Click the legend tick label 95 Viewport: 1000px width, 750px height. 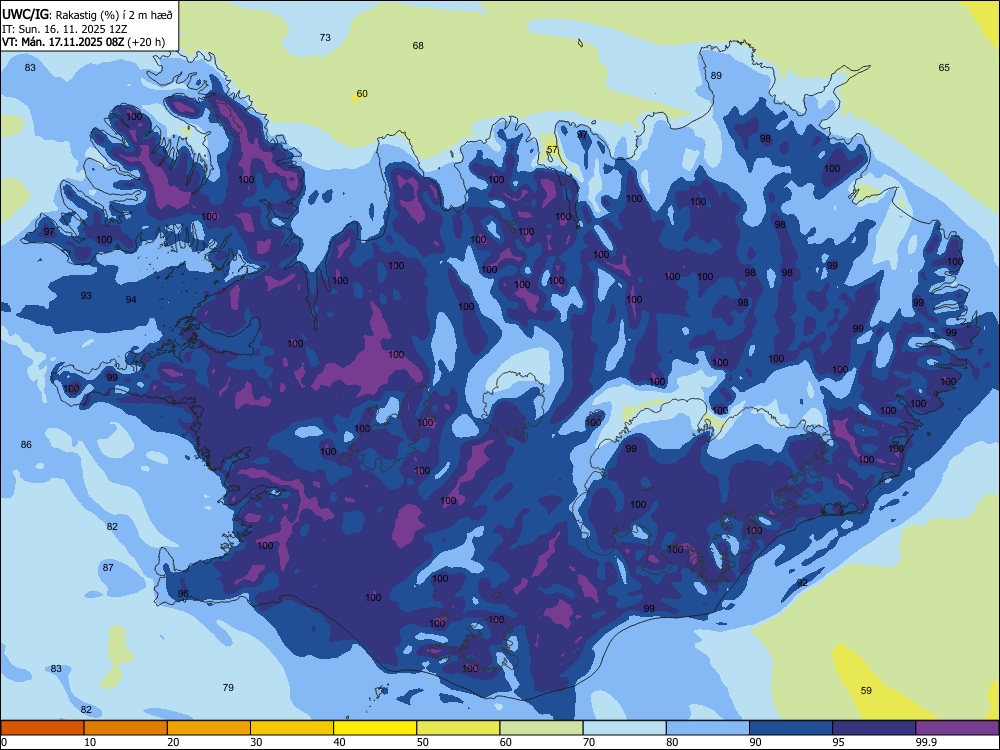pos(839,742)
